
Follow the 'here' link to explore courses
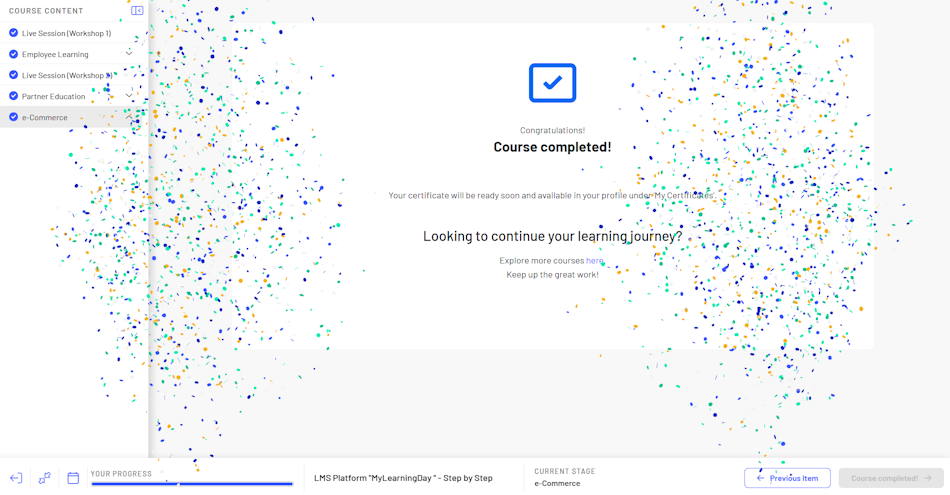(594, 261)
